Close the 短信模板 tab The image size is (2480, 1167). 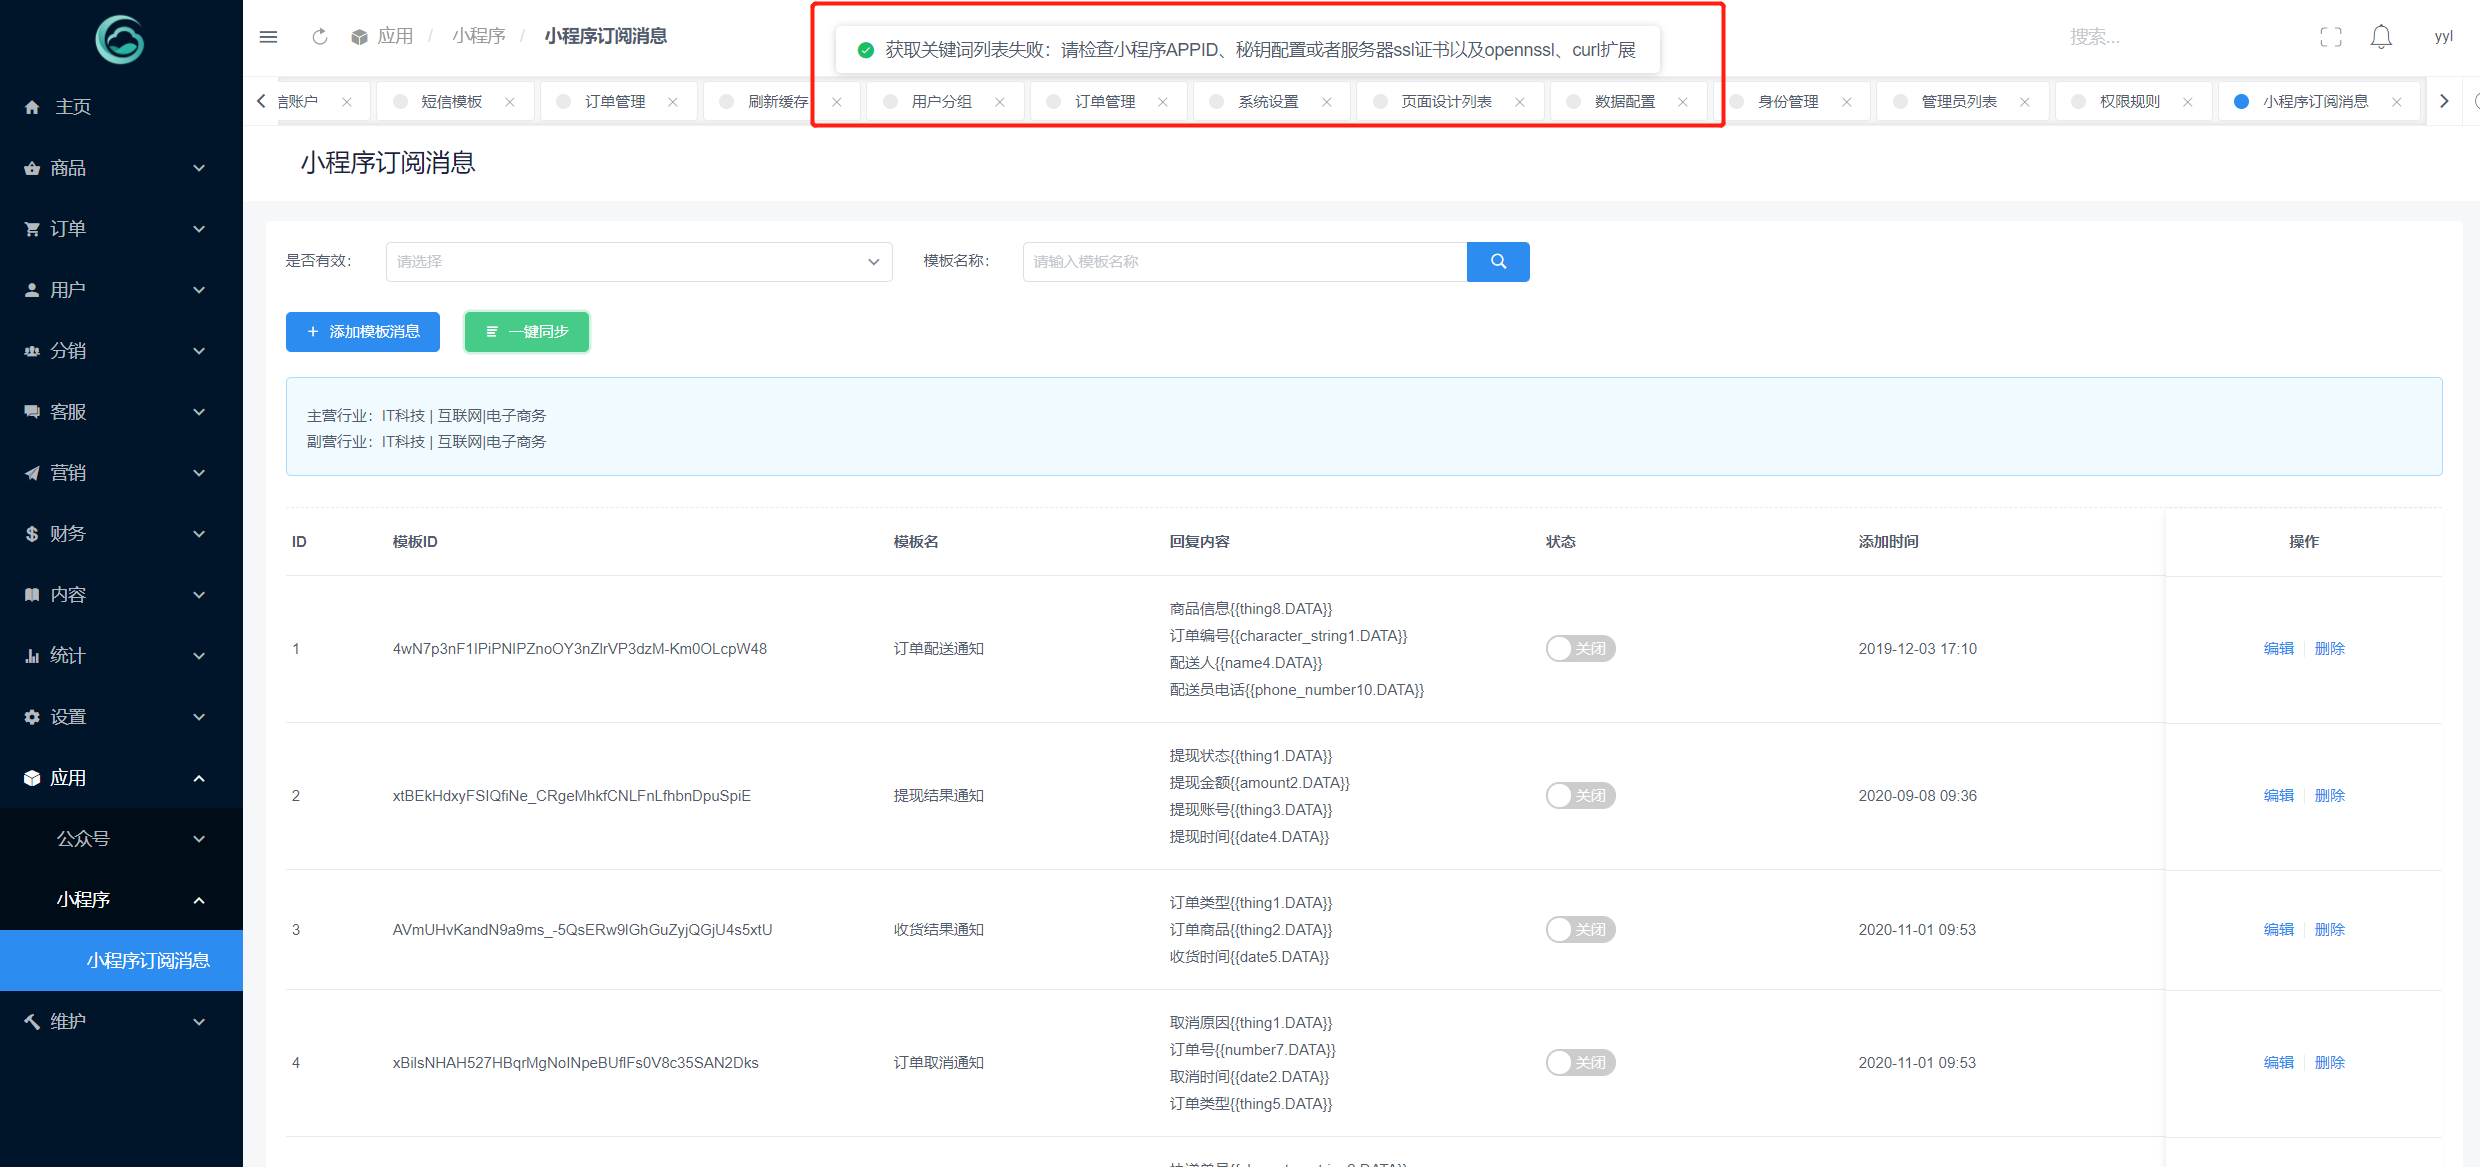coord(510,102)
